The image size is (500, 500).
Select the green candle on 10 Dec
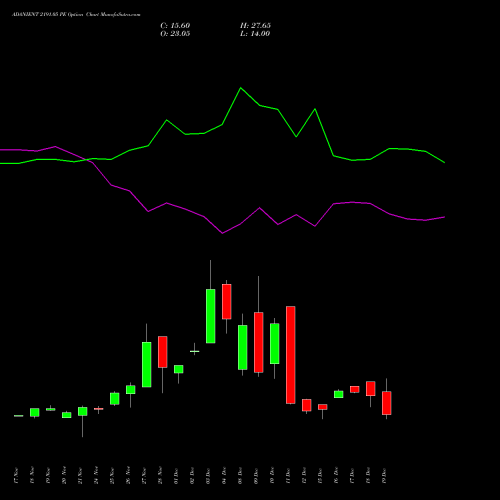[x=275, y=344]
